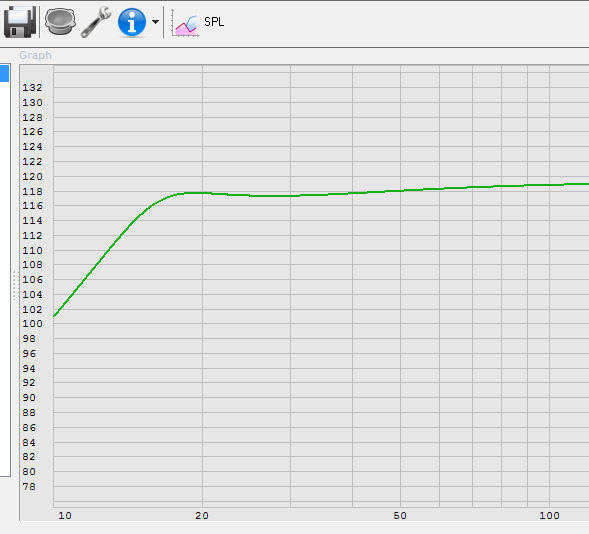The width and height of the screenshot is (589, 534).
Task: Click the 78 value on level axis
Action: tap(29, 487)
